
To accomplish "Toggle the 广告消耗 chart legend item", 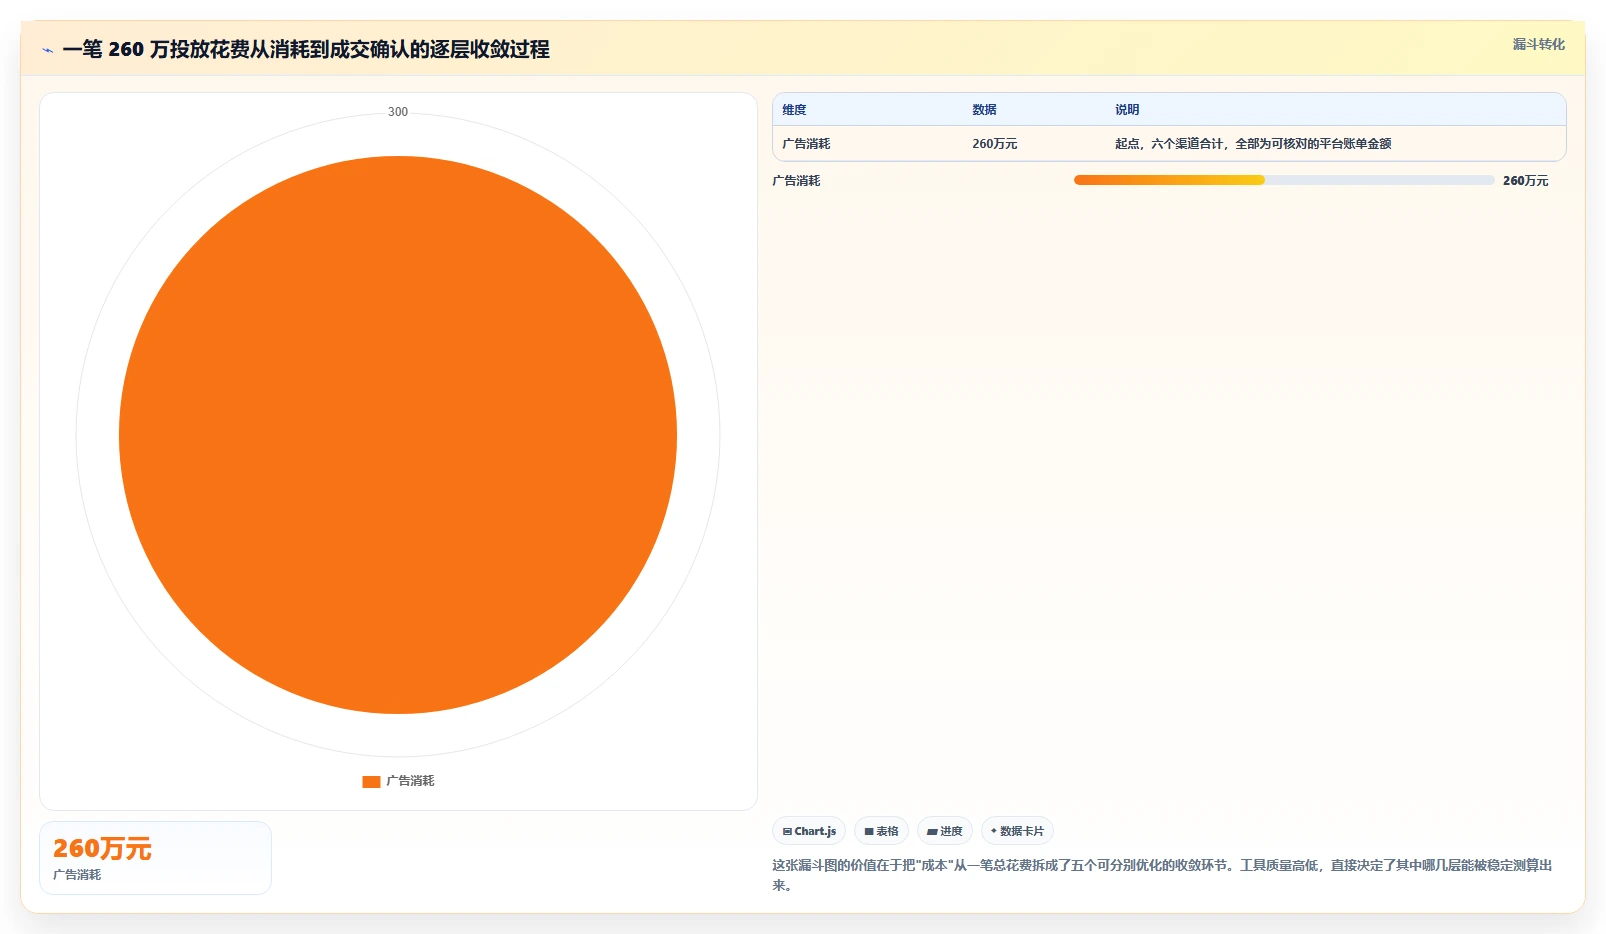I will coord(398,781).
